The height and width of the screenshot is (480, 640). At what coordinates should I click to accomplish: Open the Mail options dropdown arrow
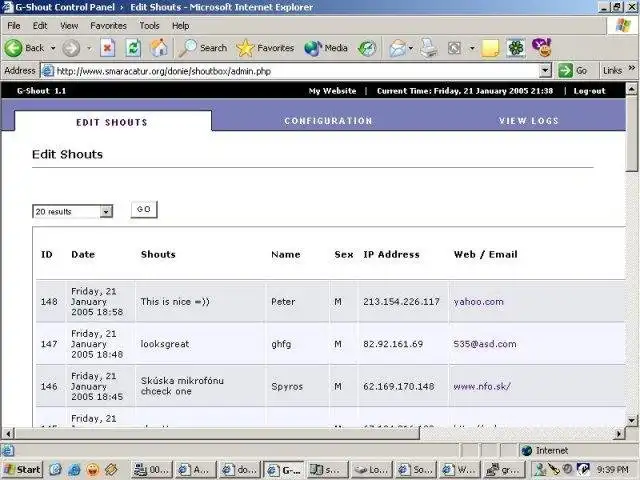pyautogui.click(x=411, y=48)
